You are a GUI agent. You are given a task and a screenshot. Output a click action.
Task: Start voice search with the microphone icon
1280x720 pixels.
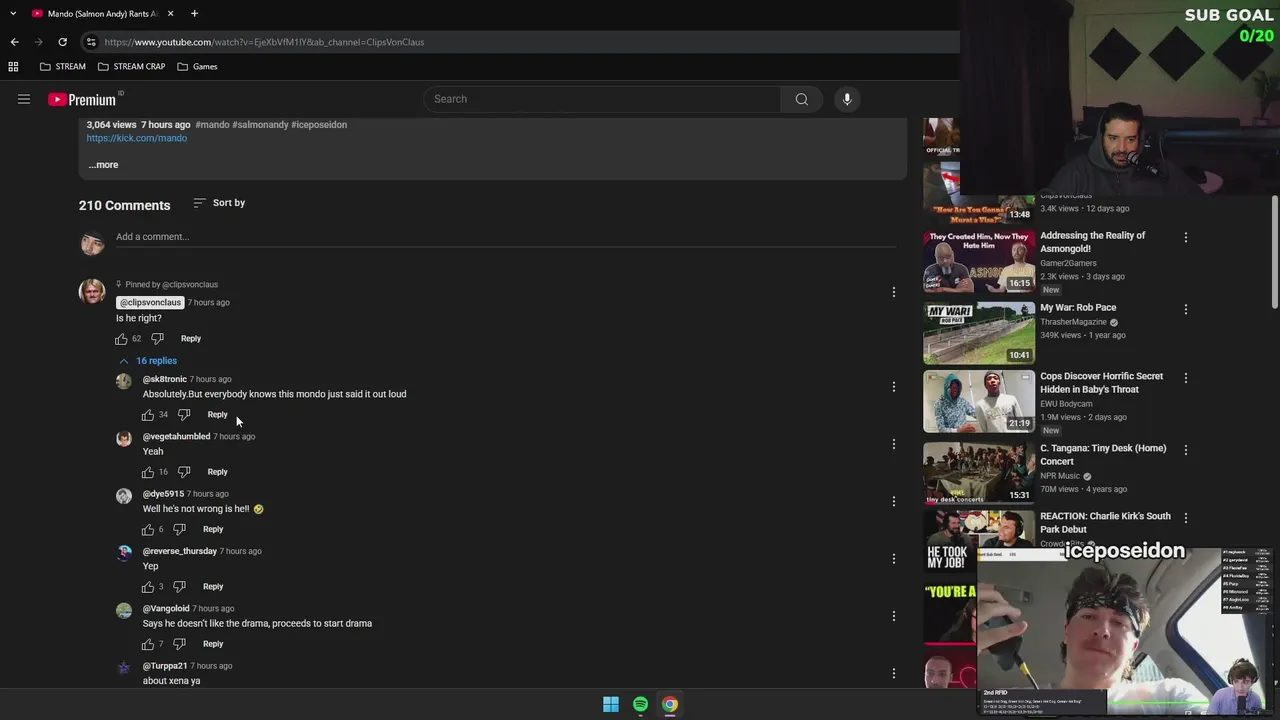(847, 99)
